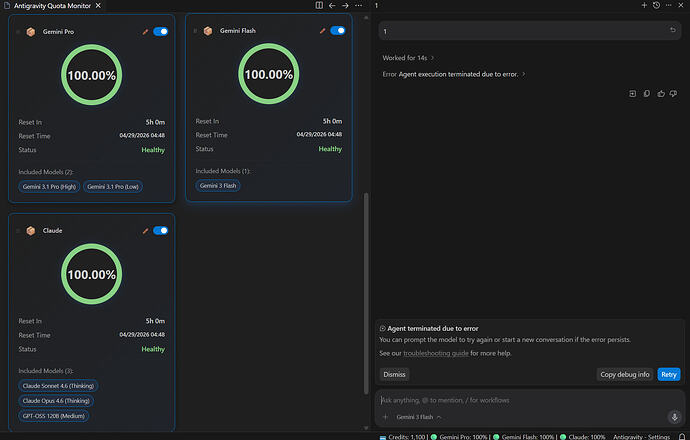Image resolution: width=690 pixels, height=440 pixels.
Task: Click the Healthy status in Gemini Flash card
Action: point(330,149)
